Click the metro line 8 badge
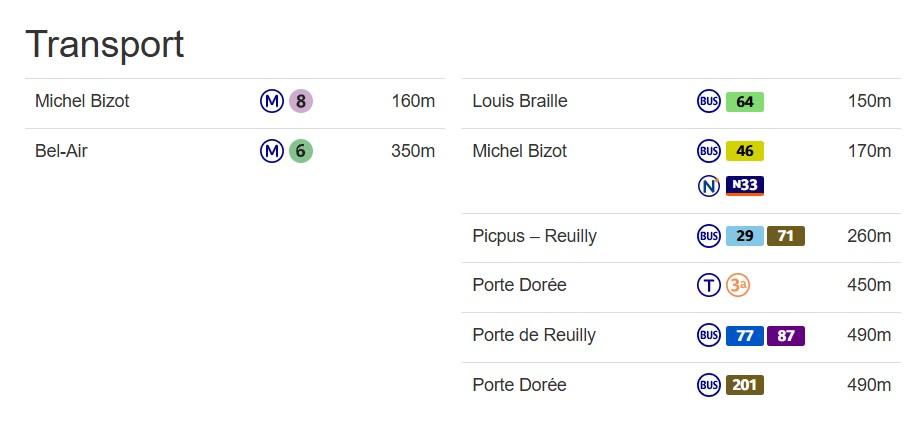914x428 pixels. 301,101
